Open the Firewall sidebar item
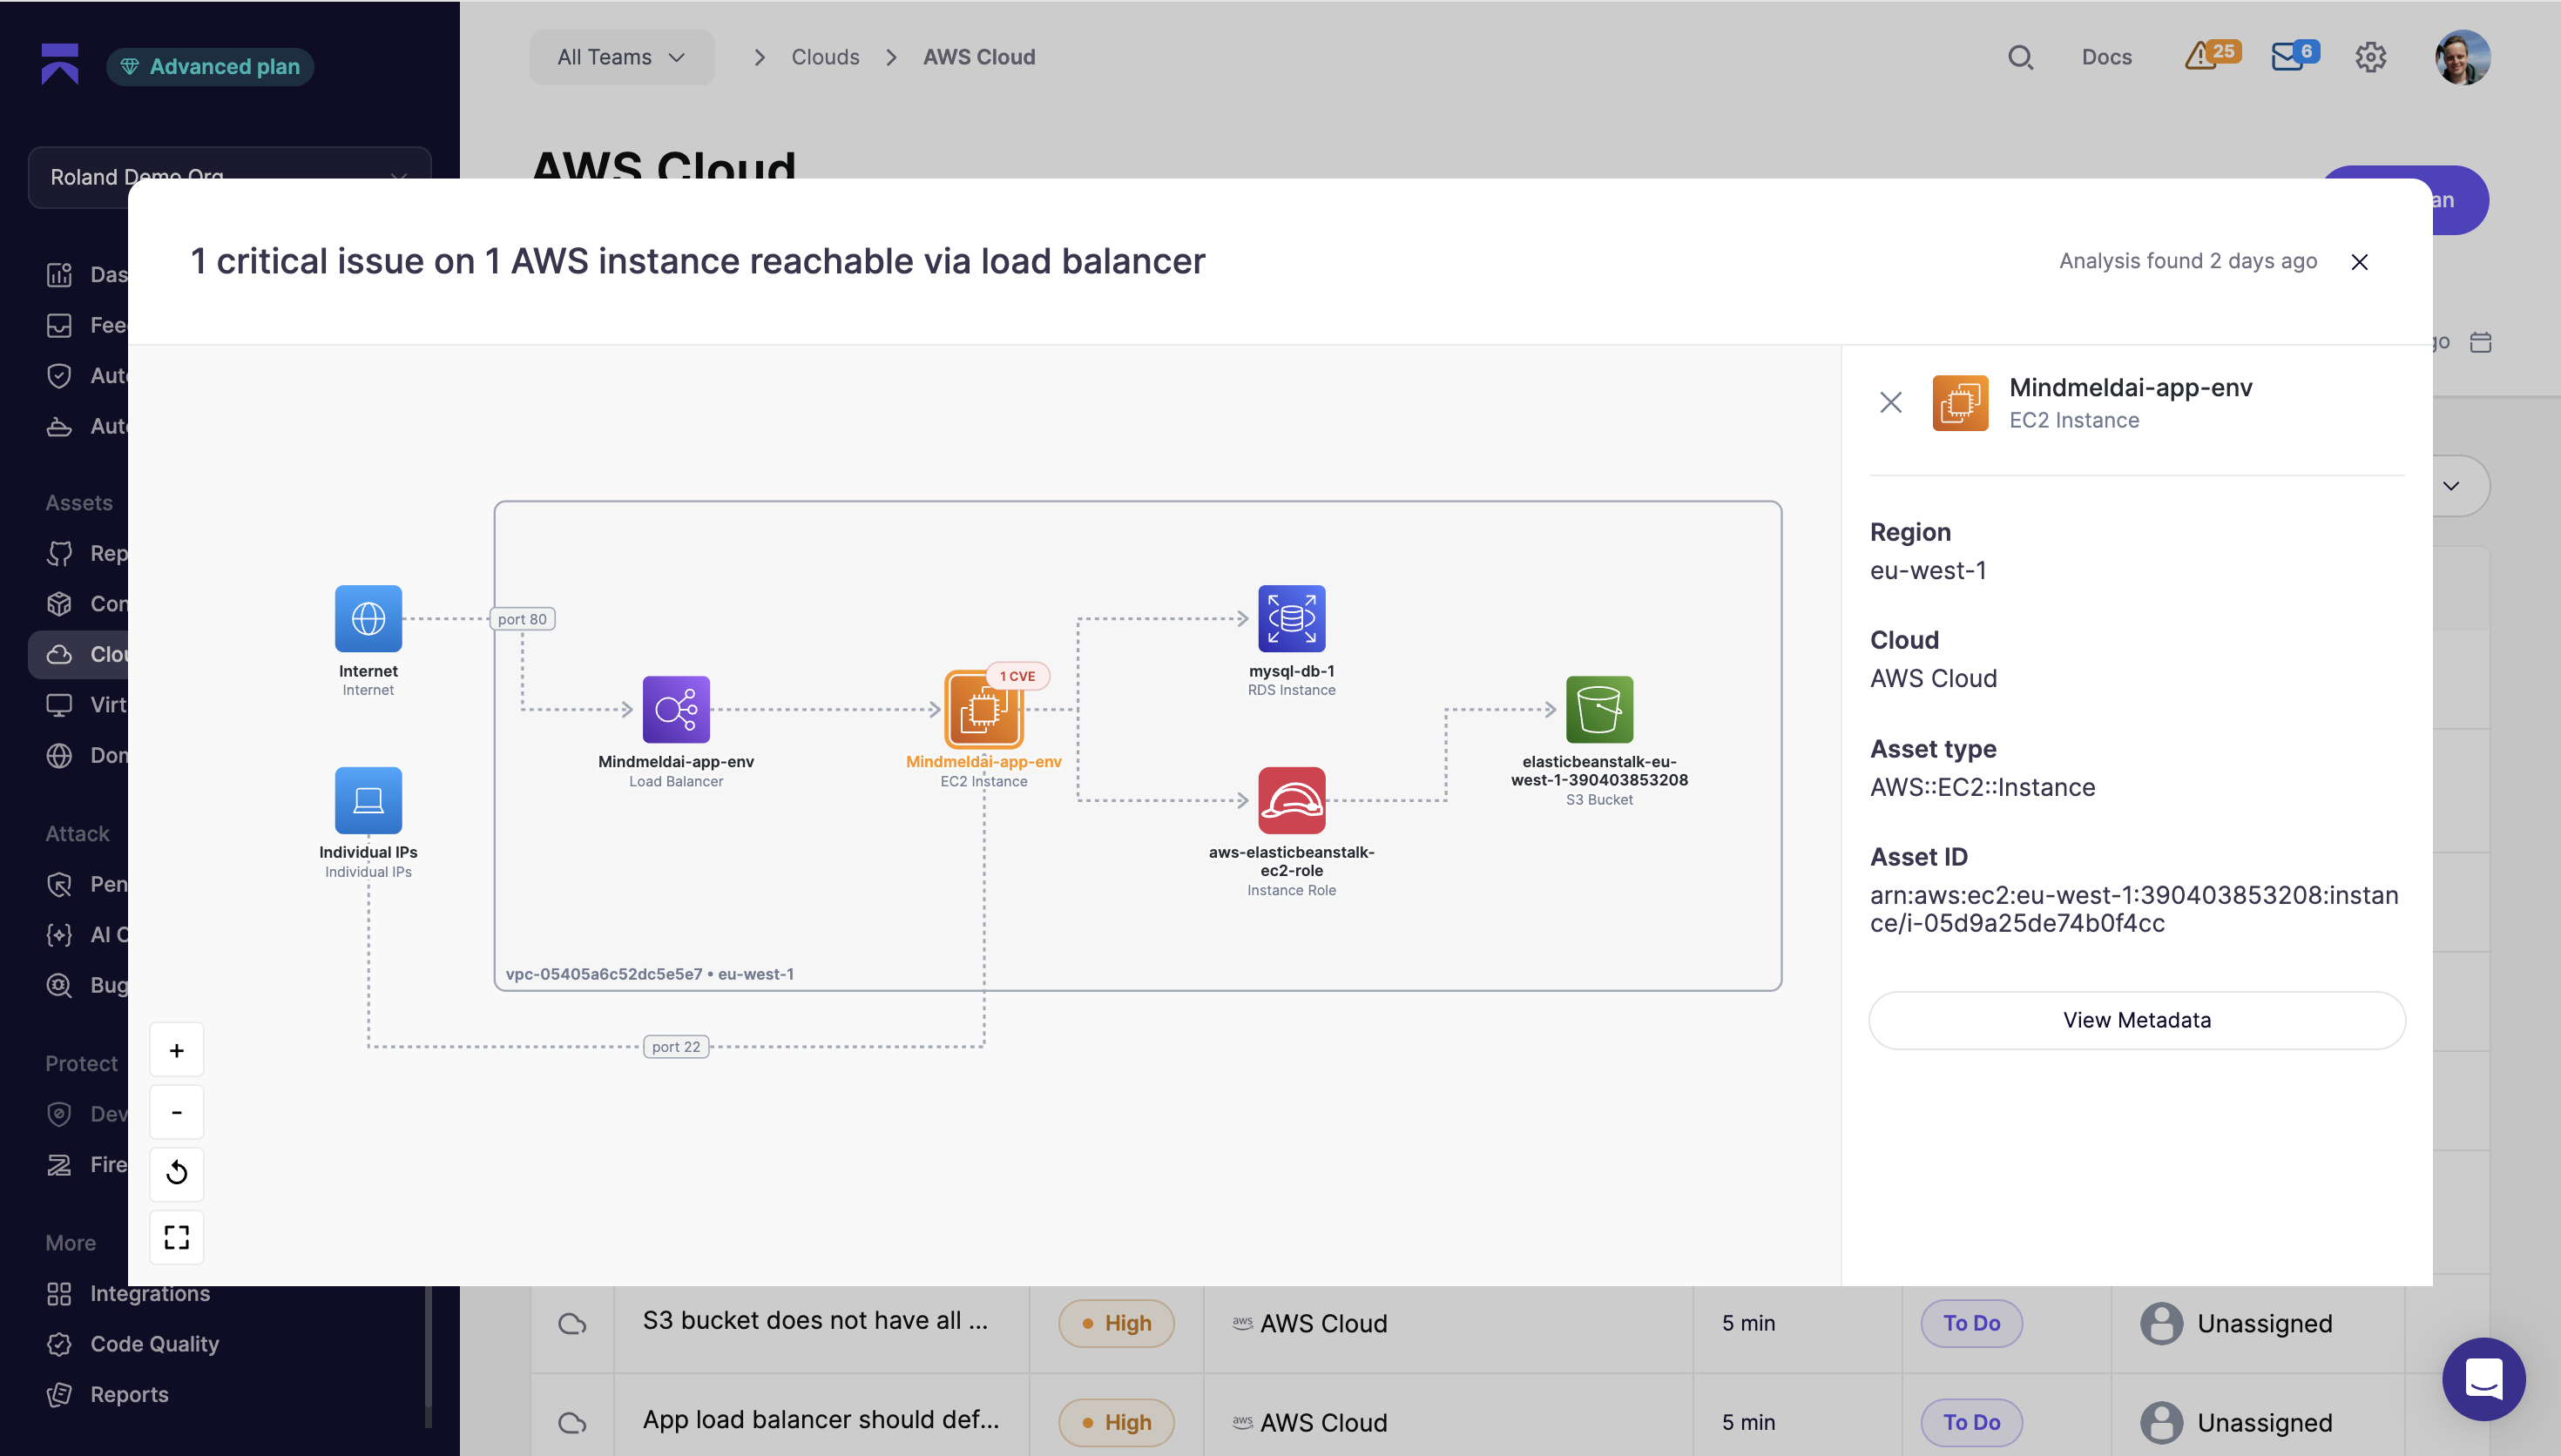 (x=86, y=1164)
